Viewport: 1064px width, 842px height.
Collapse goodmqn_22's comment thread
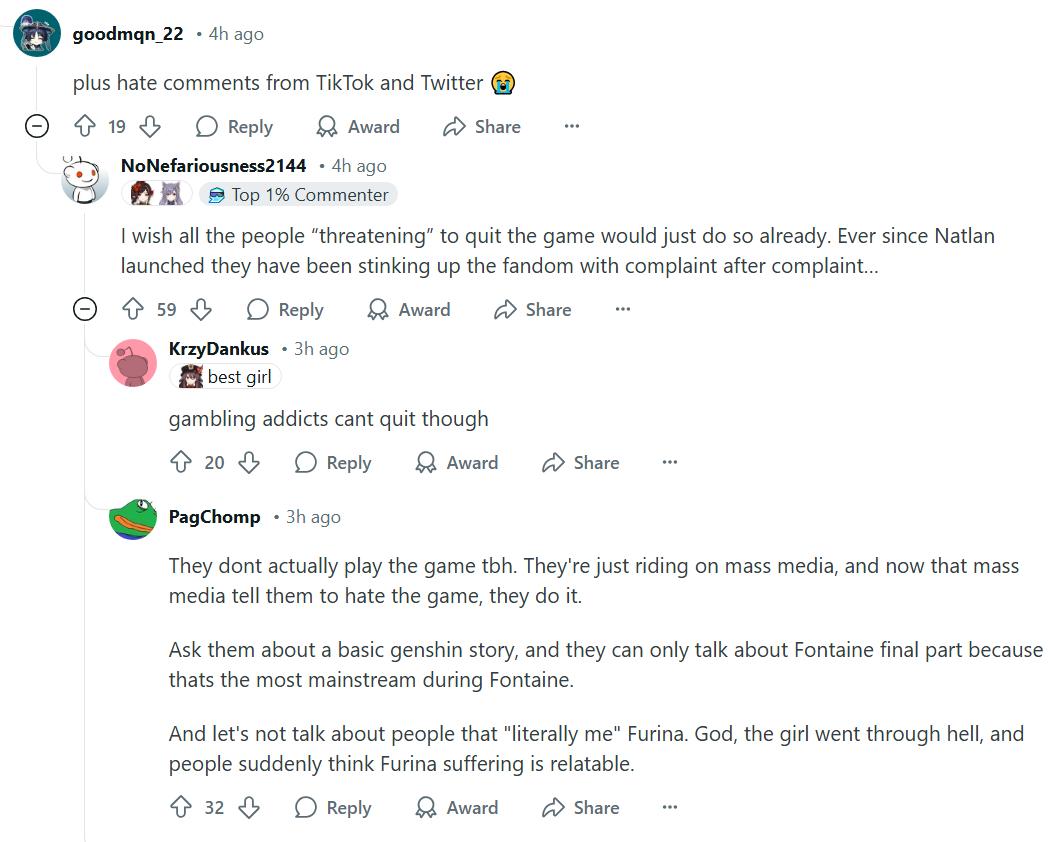(37, 127)
